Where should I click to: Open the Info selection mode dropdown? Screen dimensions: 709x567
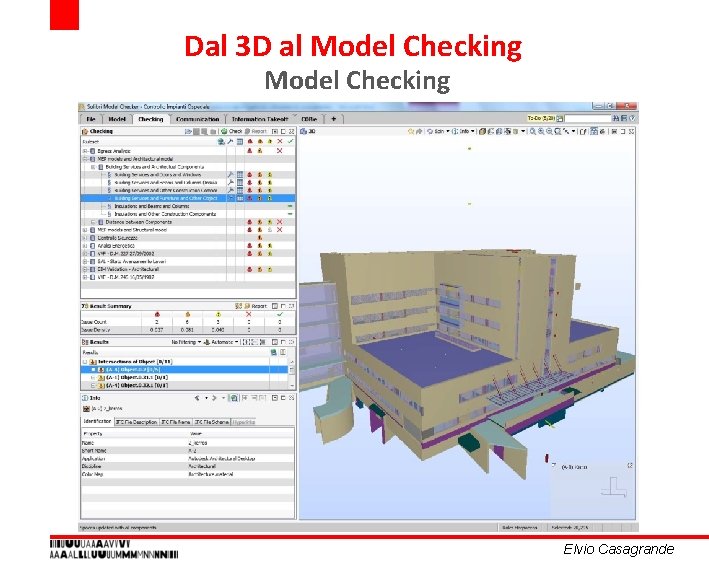[463, 131]
